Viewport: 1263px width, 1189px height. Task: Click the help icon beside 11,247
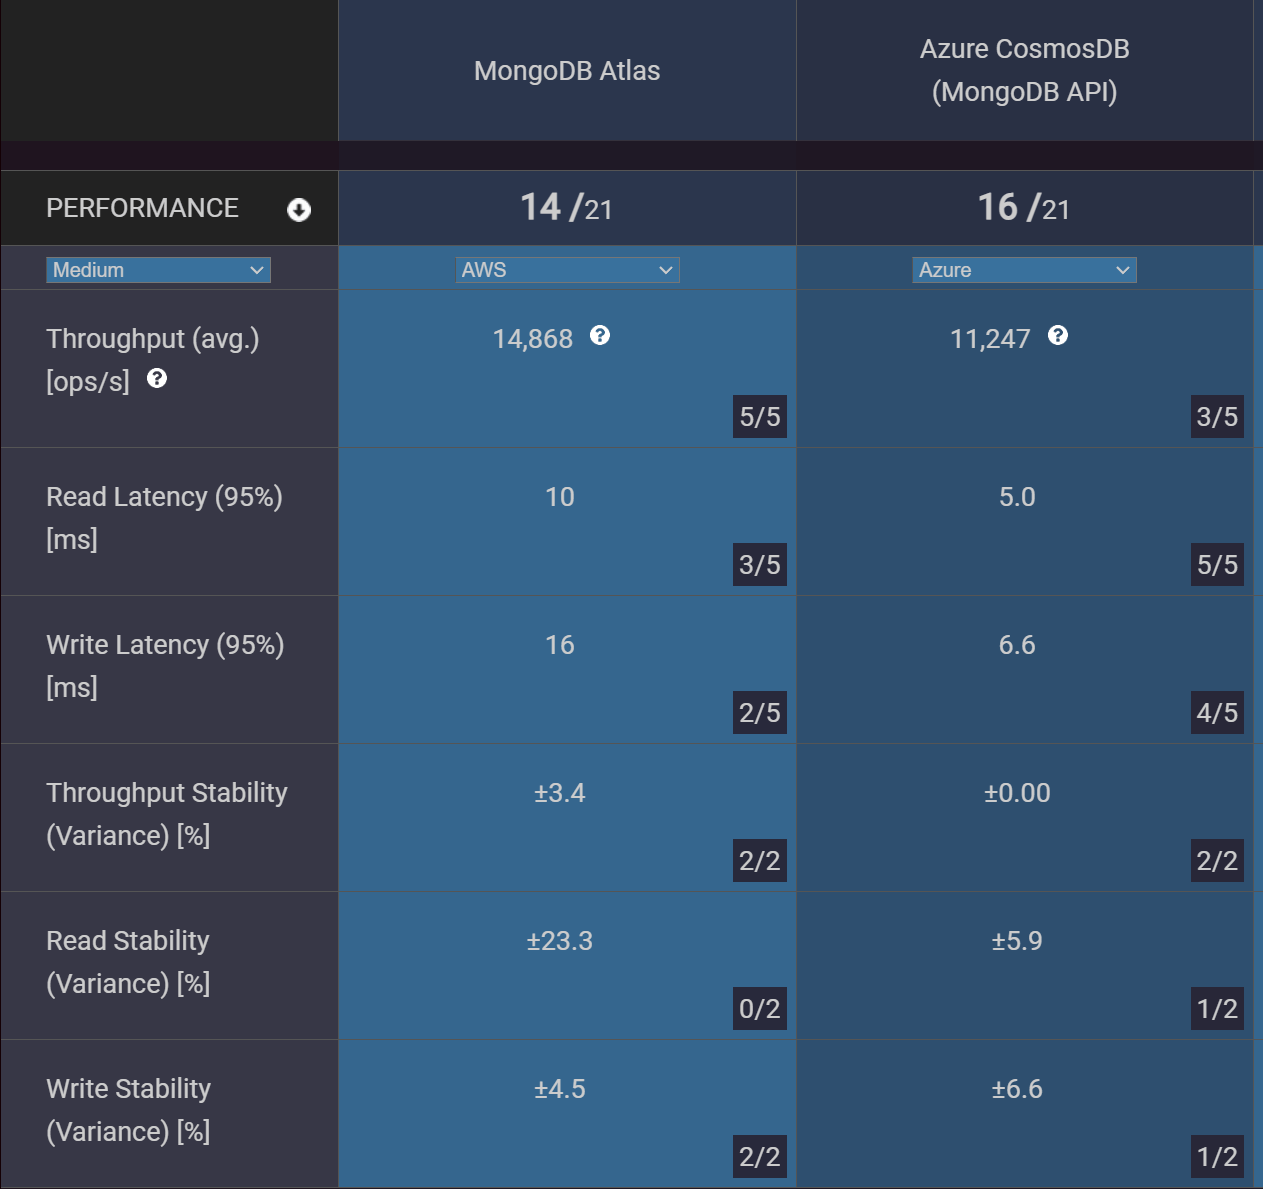pos(1059,337)
